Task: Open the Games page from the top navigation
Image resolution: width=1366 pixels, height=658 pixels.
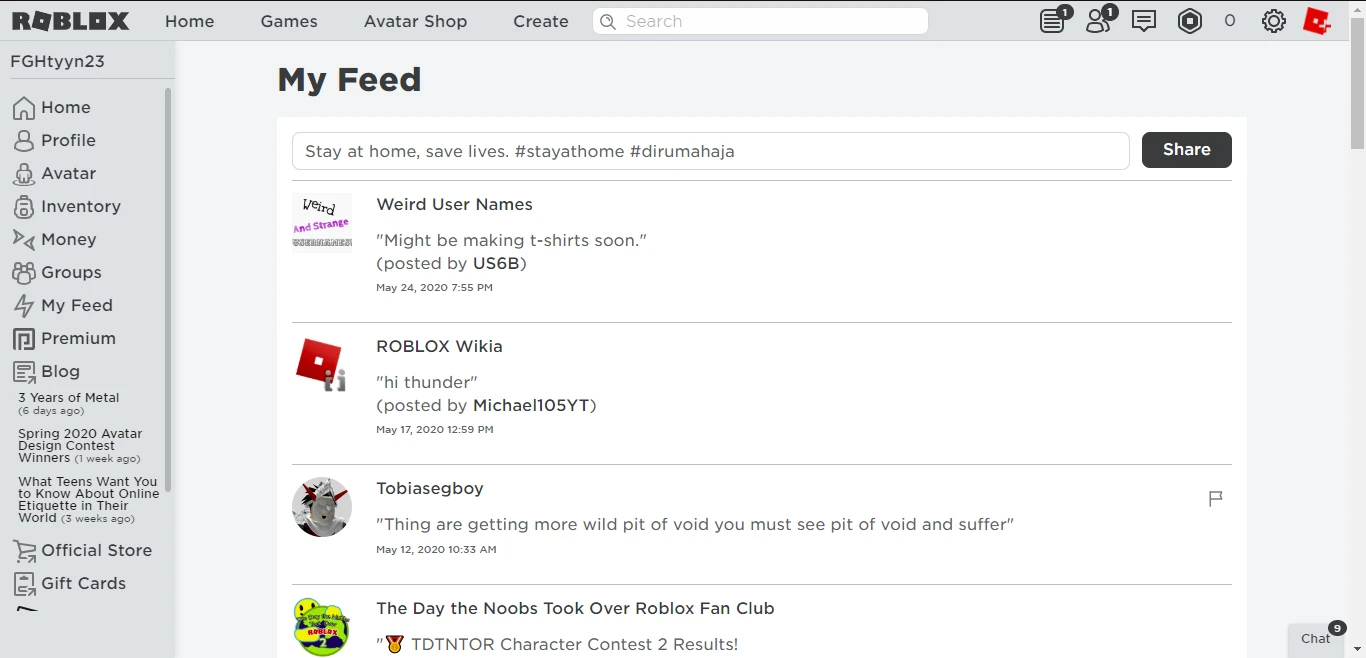Action: coord(288,20)
